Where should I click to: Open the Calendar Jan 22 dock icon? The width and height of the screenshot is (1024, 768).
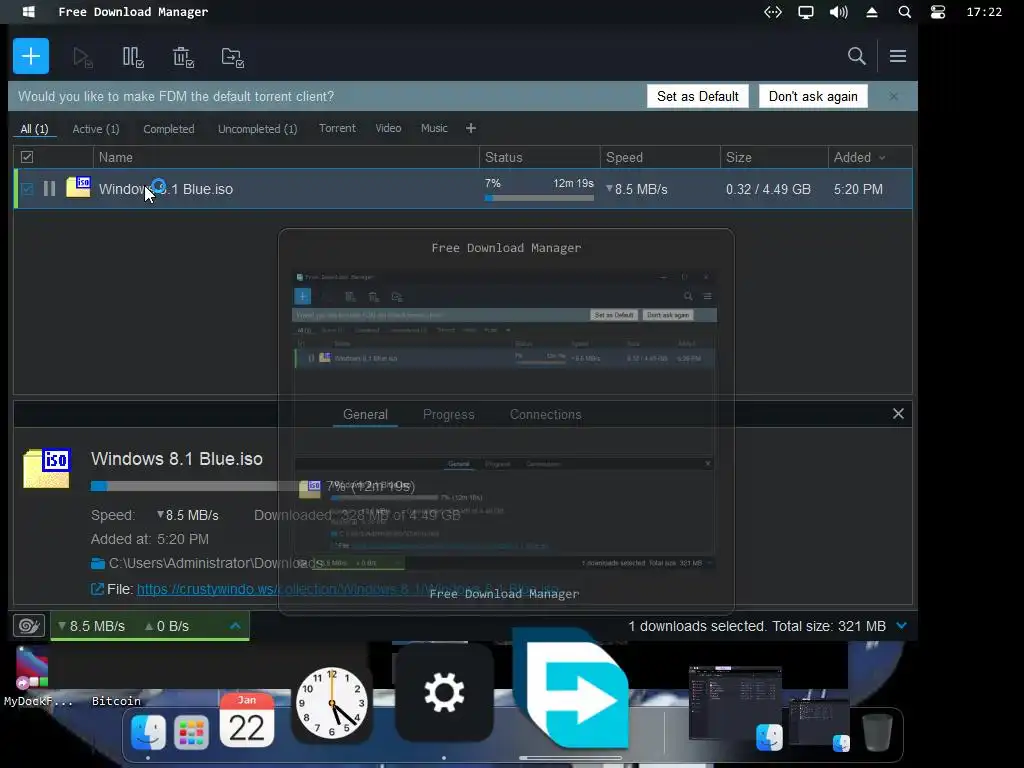coord(247,721)
